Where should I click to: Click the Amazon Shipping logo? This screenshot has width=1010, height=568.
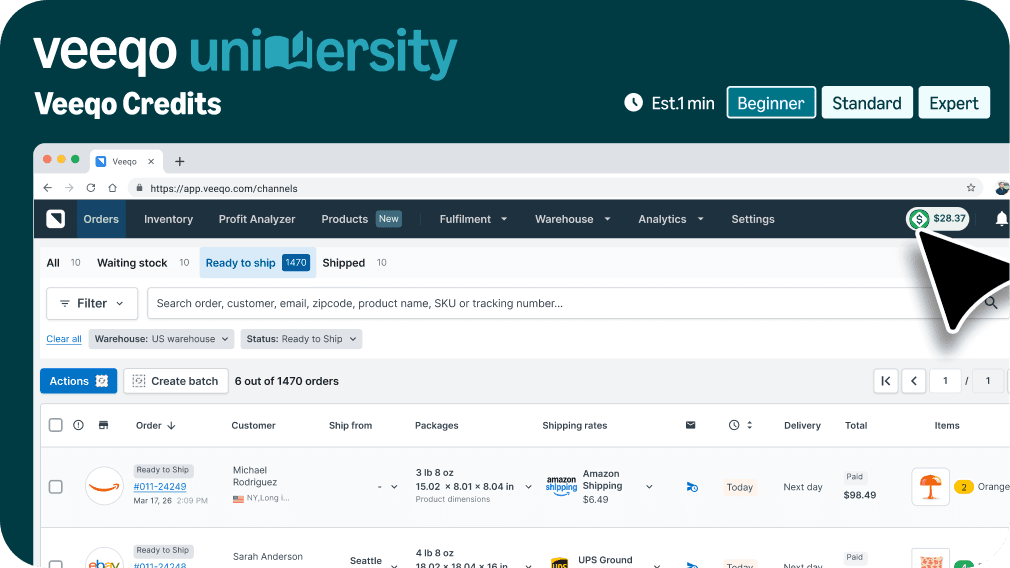pos(561,485)
